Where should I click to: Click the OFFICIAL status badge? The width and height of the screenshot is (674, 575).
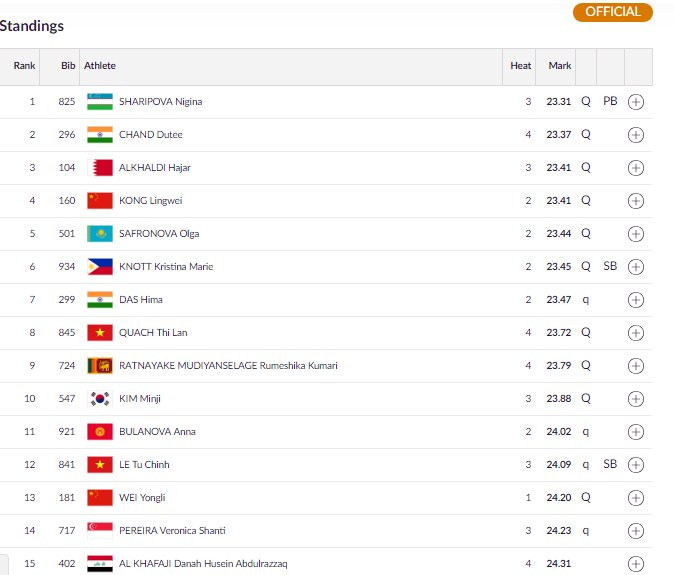point(612,12)
